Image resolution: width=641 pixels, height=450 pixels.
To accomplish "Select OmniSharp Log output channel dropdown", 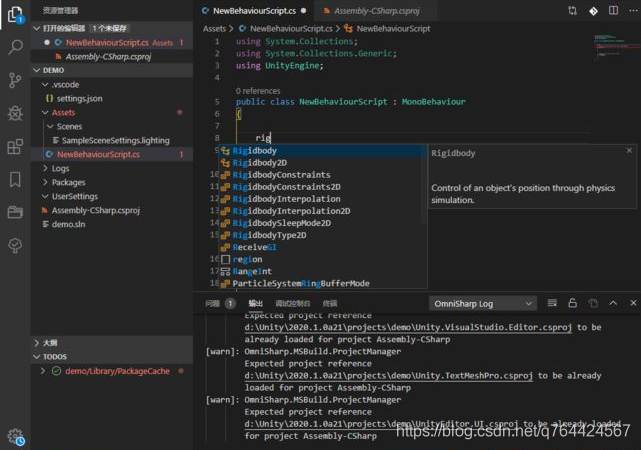I will click(x=482, y=304).
